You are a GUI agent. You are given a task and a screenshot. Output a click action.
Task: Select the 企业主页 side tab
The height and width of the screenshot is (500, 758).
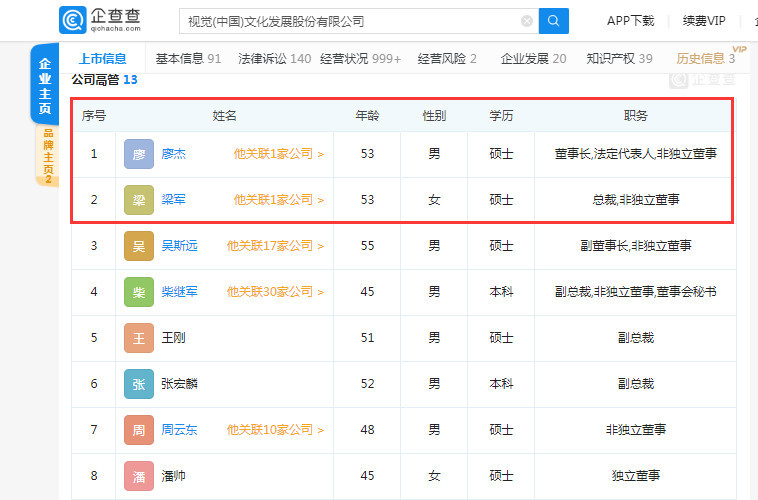(45, 85)
